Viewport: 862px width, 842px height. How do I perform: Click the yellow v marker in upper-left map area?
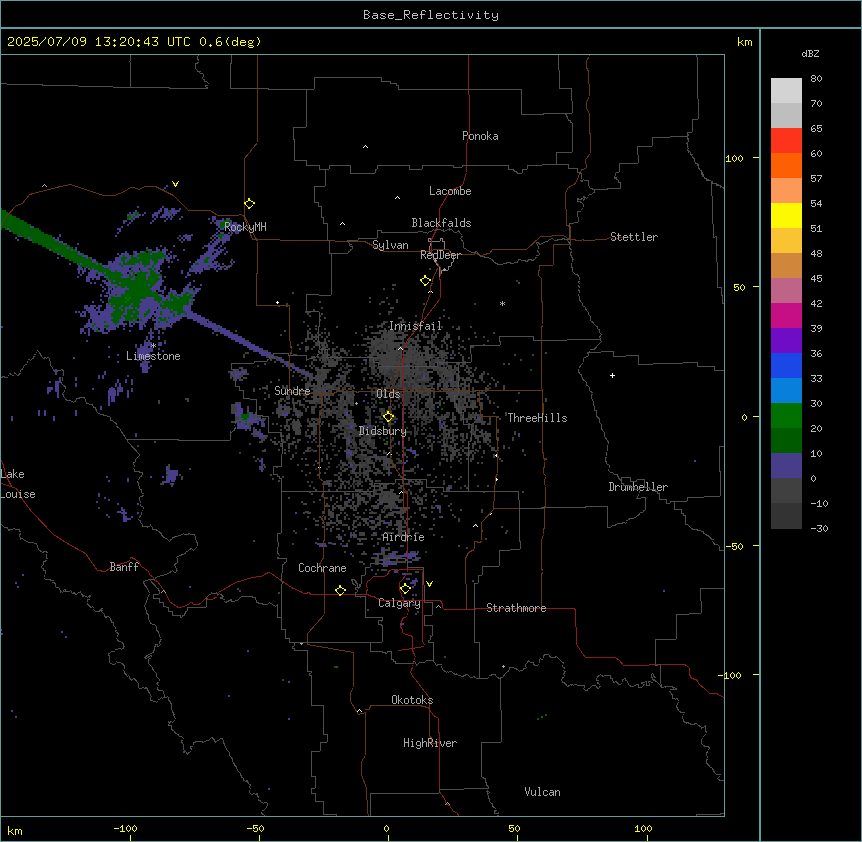[175, 184]
